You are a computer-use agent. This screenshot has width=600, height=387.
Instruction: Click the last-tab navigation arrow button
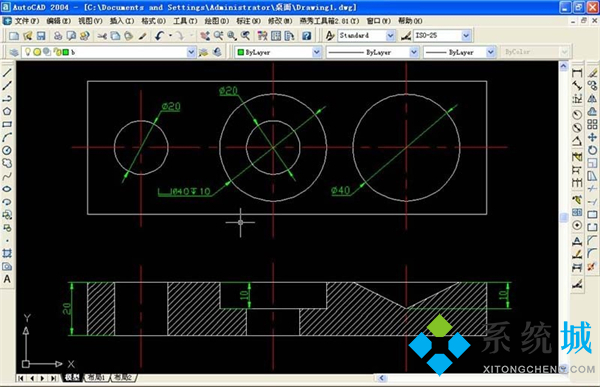(53, 378)
